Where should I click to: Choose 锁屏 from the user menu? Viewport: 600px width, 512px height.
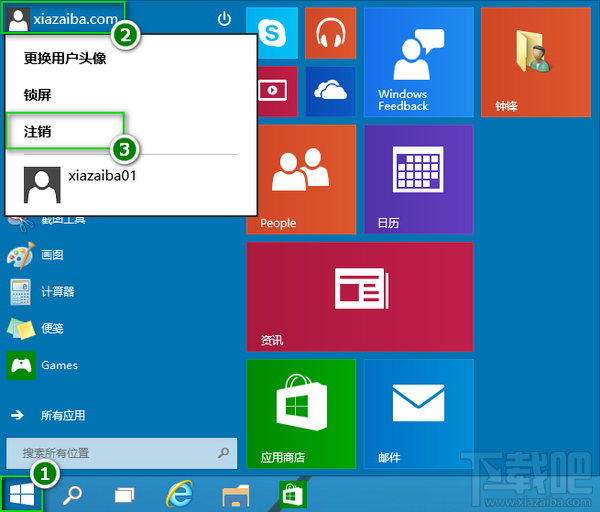coord(40,95)
